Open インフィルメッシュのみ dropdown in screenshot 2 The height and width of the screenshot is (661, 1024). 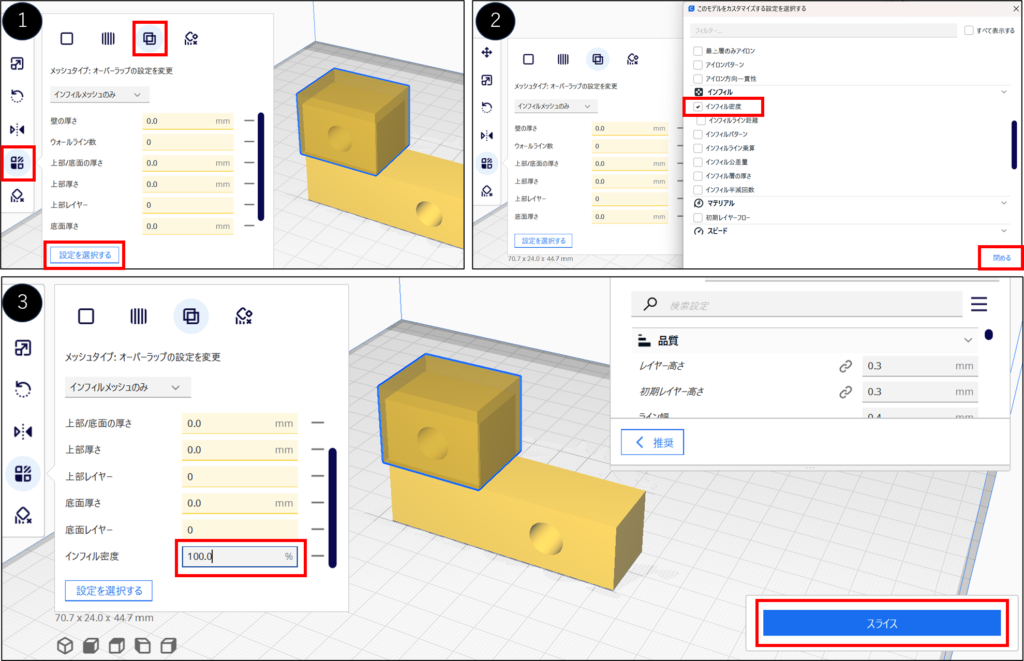tap(554, 106)
